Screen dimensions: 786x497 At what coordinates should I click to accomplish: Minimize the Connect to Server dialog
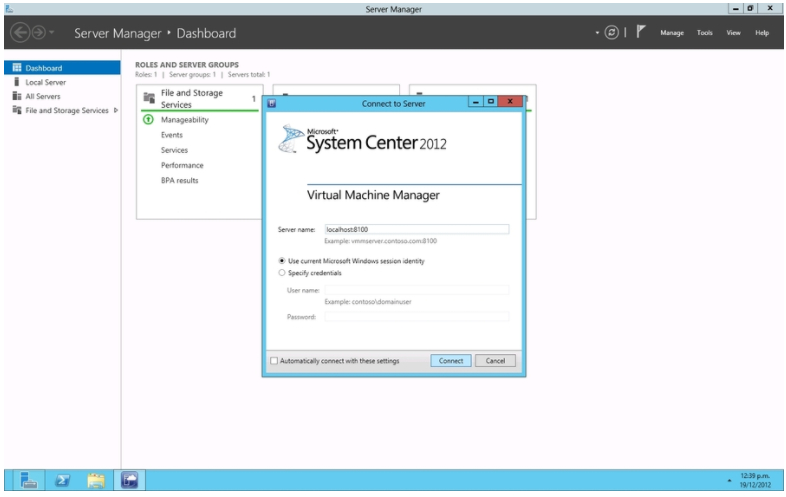point(475,101)
